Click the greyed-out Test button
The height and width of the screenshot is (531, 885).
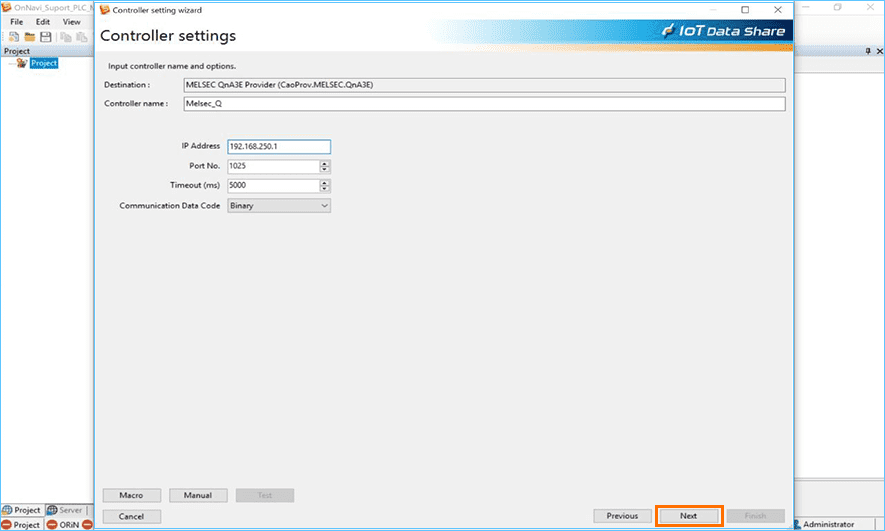(265, 495)
